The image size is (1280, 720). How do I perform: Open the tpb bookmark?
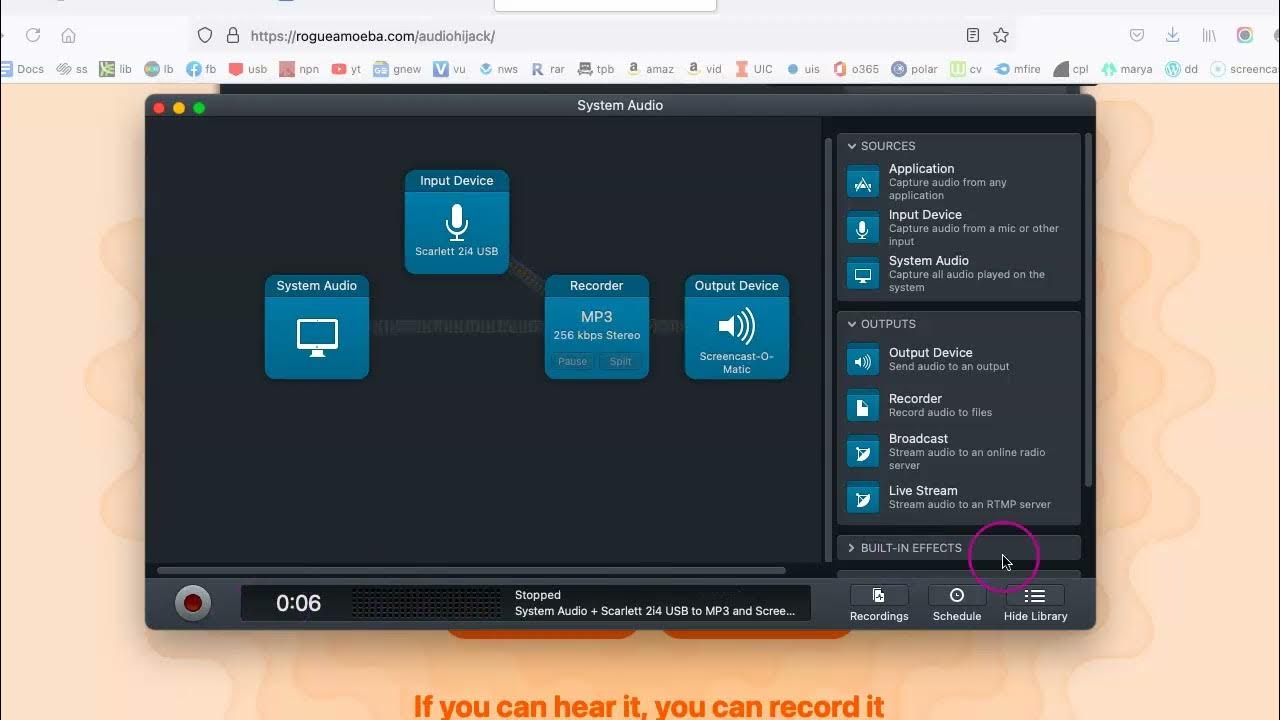597,69
